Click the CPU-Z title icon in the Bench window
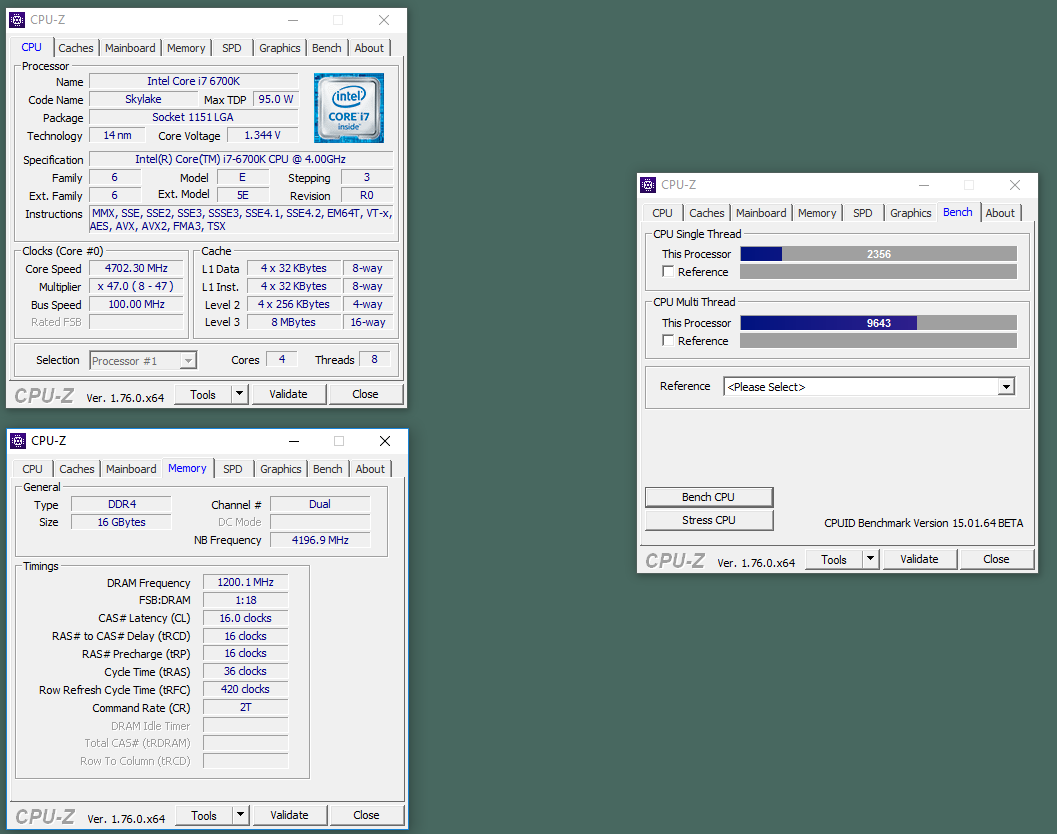This screenshot has height=834, width=1057. click(x=648, y=185)
